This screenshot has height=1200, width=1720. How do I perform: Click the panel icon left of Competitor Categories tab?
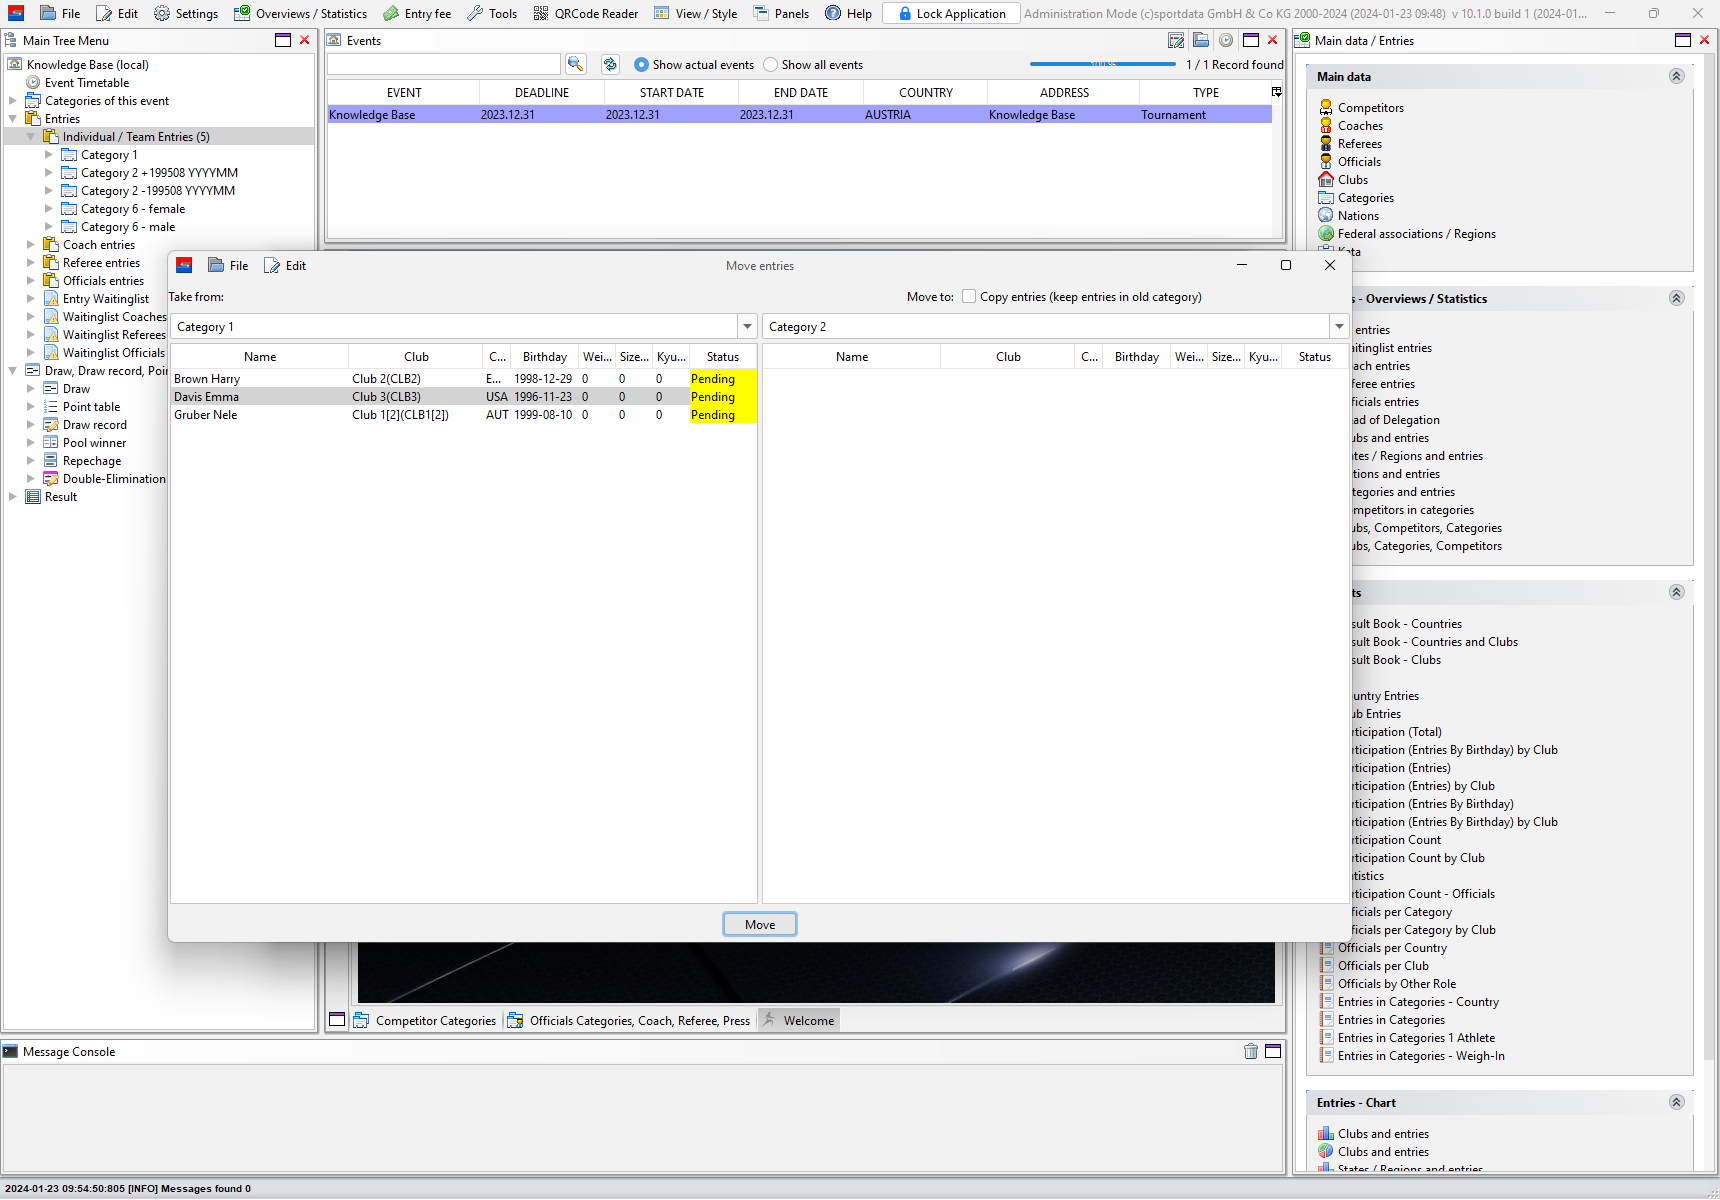tap(337, 1020)
